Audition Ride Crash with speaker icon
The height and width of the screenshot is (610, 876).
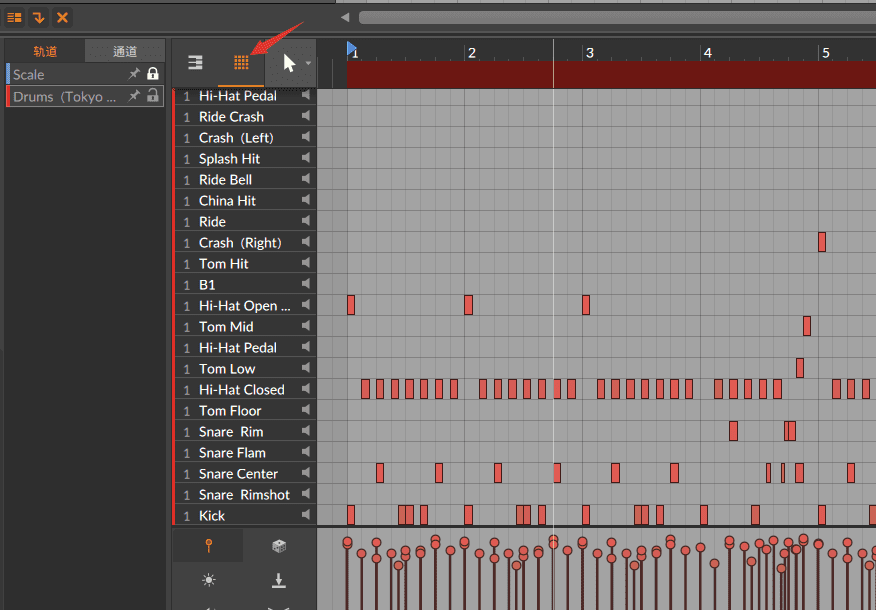click(306, 116)
